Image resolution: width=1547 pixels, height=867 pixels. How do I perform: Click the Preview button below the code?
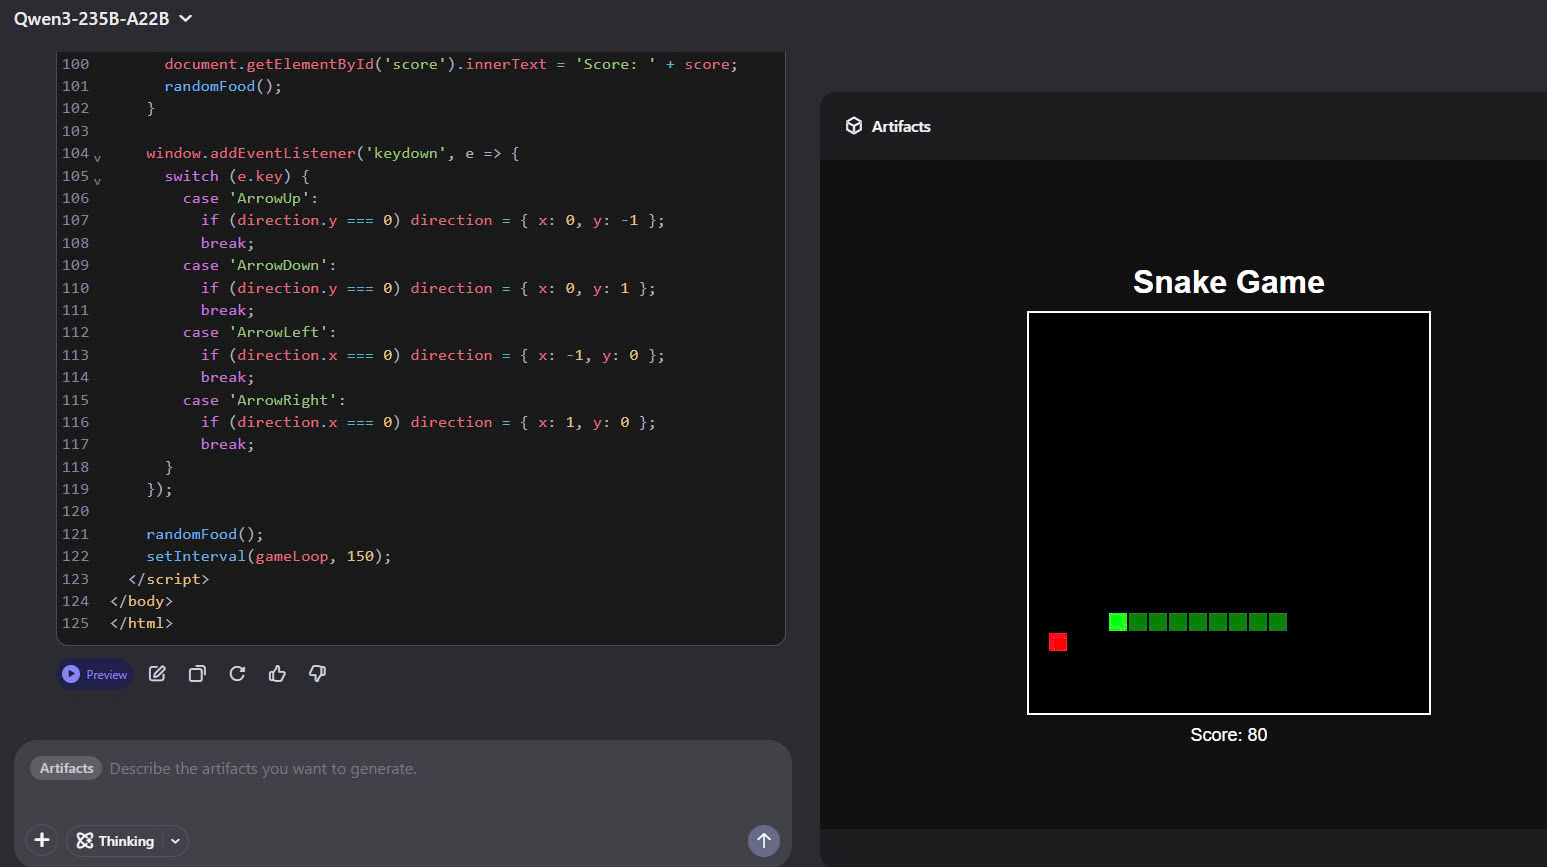coord(95,674)
